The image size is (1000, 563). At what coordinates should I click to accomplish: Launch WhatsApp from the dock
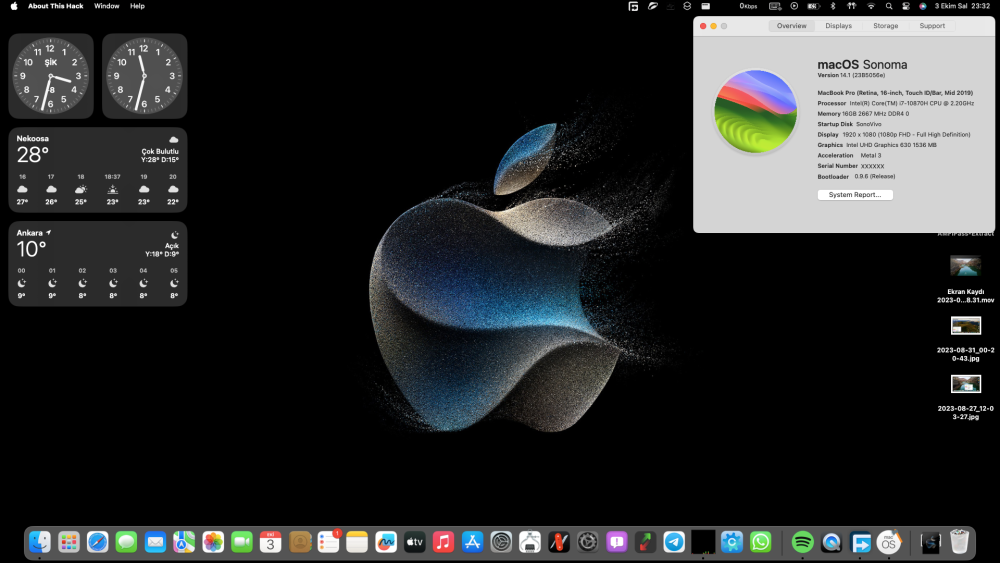[x=760, y=542]
